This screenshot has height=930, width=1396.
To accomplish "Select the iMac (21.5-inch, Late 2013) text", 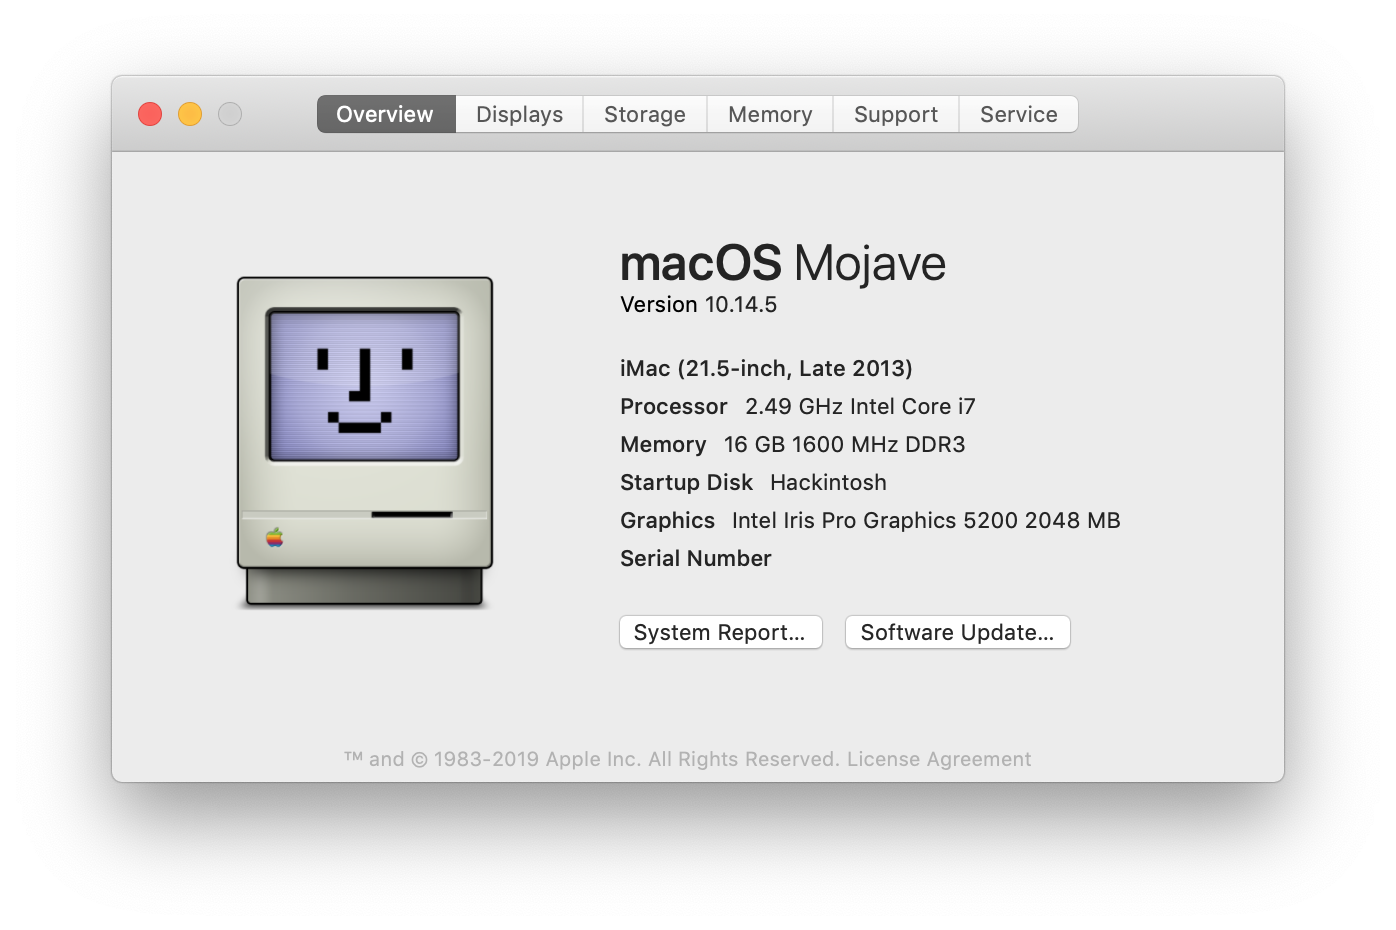I will point(766,368).
